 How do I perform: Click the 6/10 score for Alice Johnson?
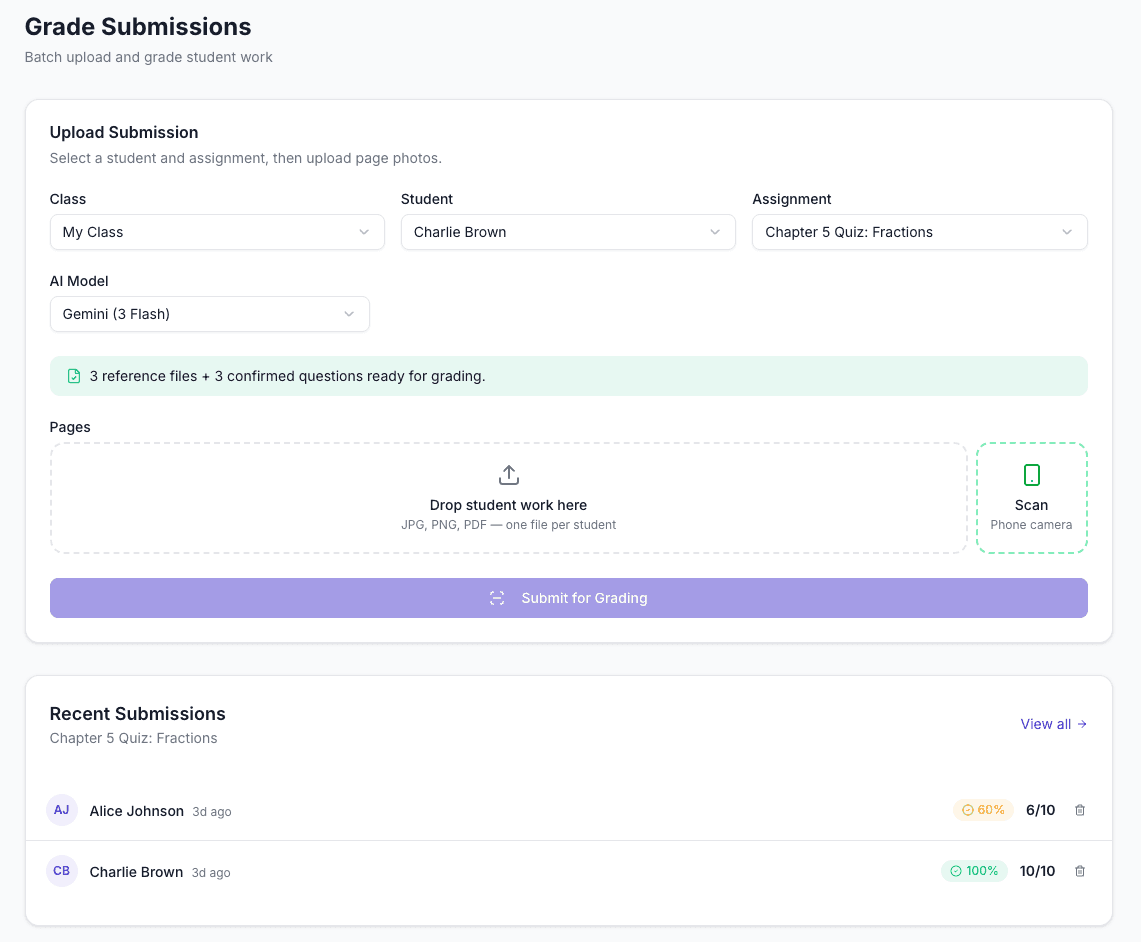pos(1040,810)
